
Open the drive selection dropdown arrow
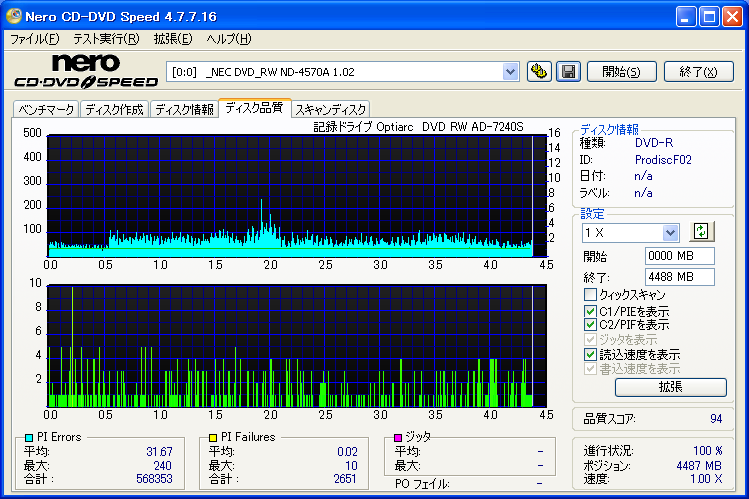pos(510,72)
